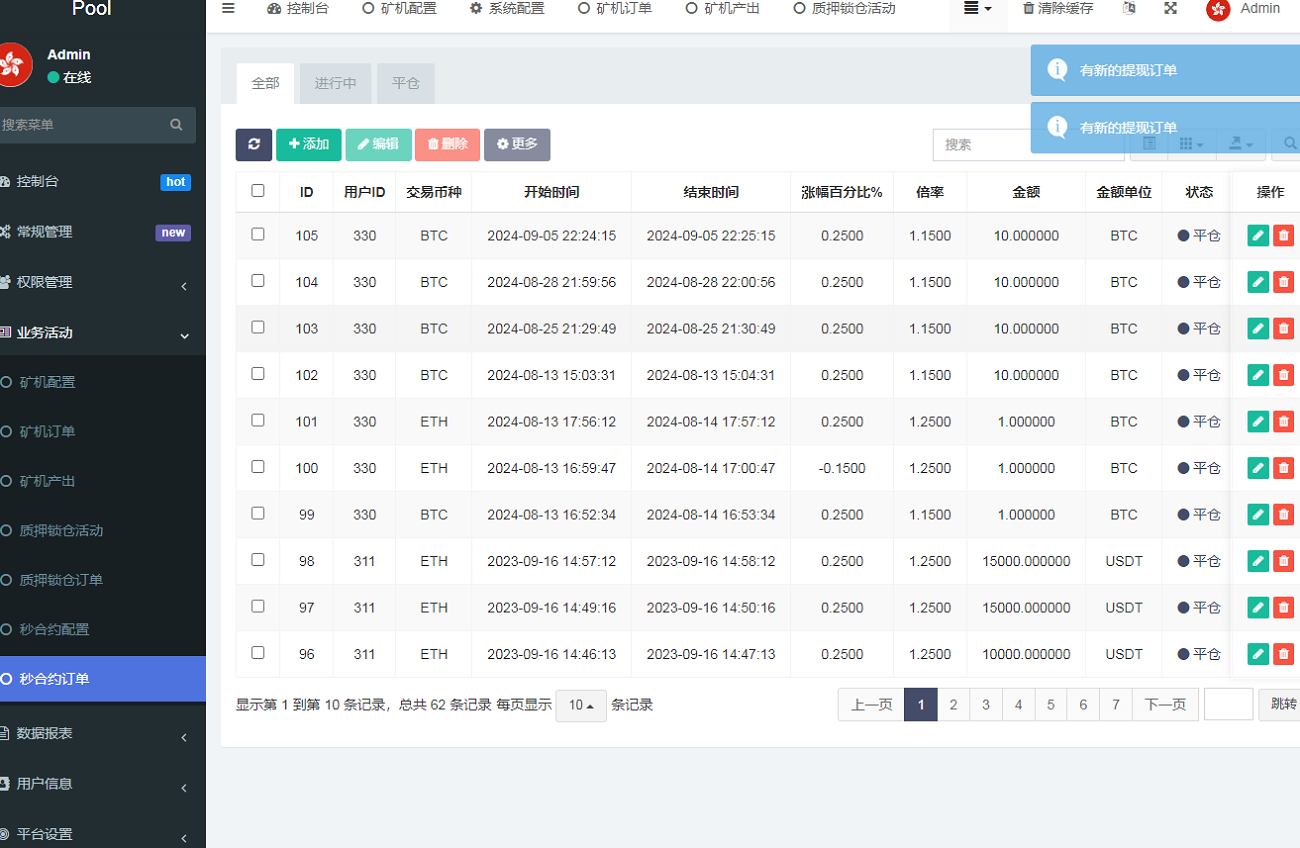Image resolution: width=1300 pixels, height=848 pixels.
Task: Click the edit pencil icon for order 96
Action: pyautogui.click(x=1258, y=654)
